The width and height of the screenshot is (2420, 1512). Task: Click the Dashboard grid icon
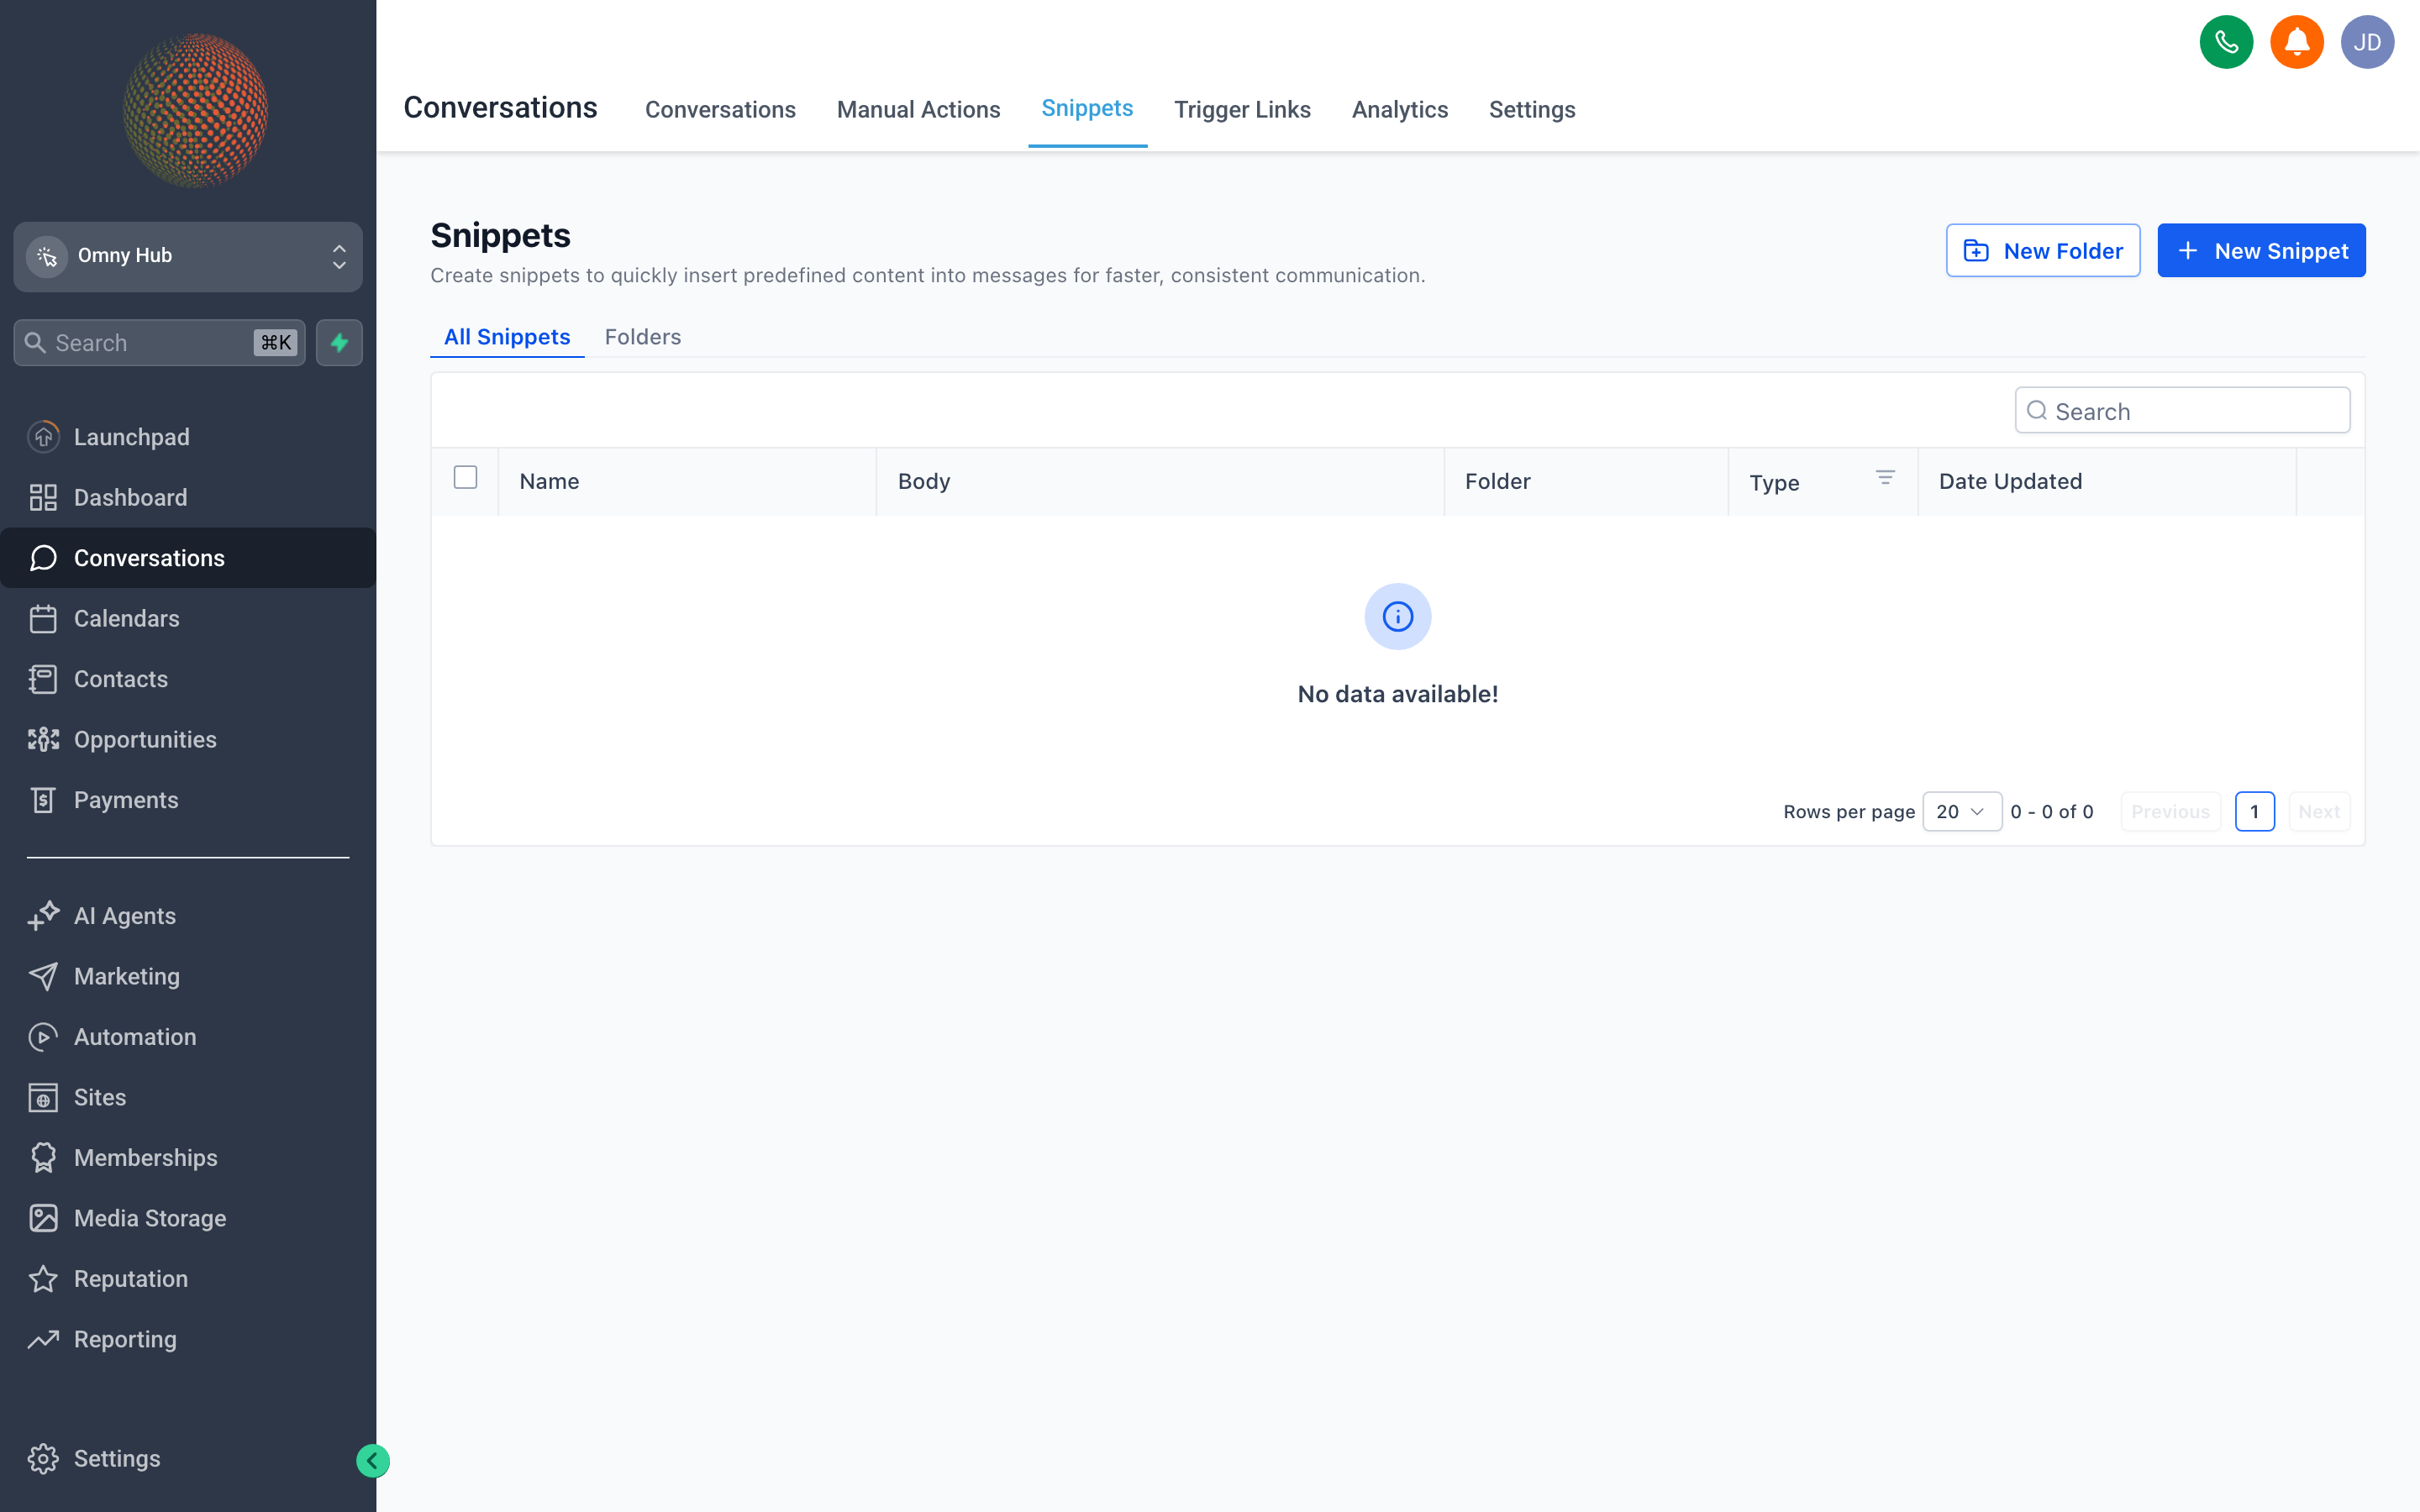click(43, 497)
